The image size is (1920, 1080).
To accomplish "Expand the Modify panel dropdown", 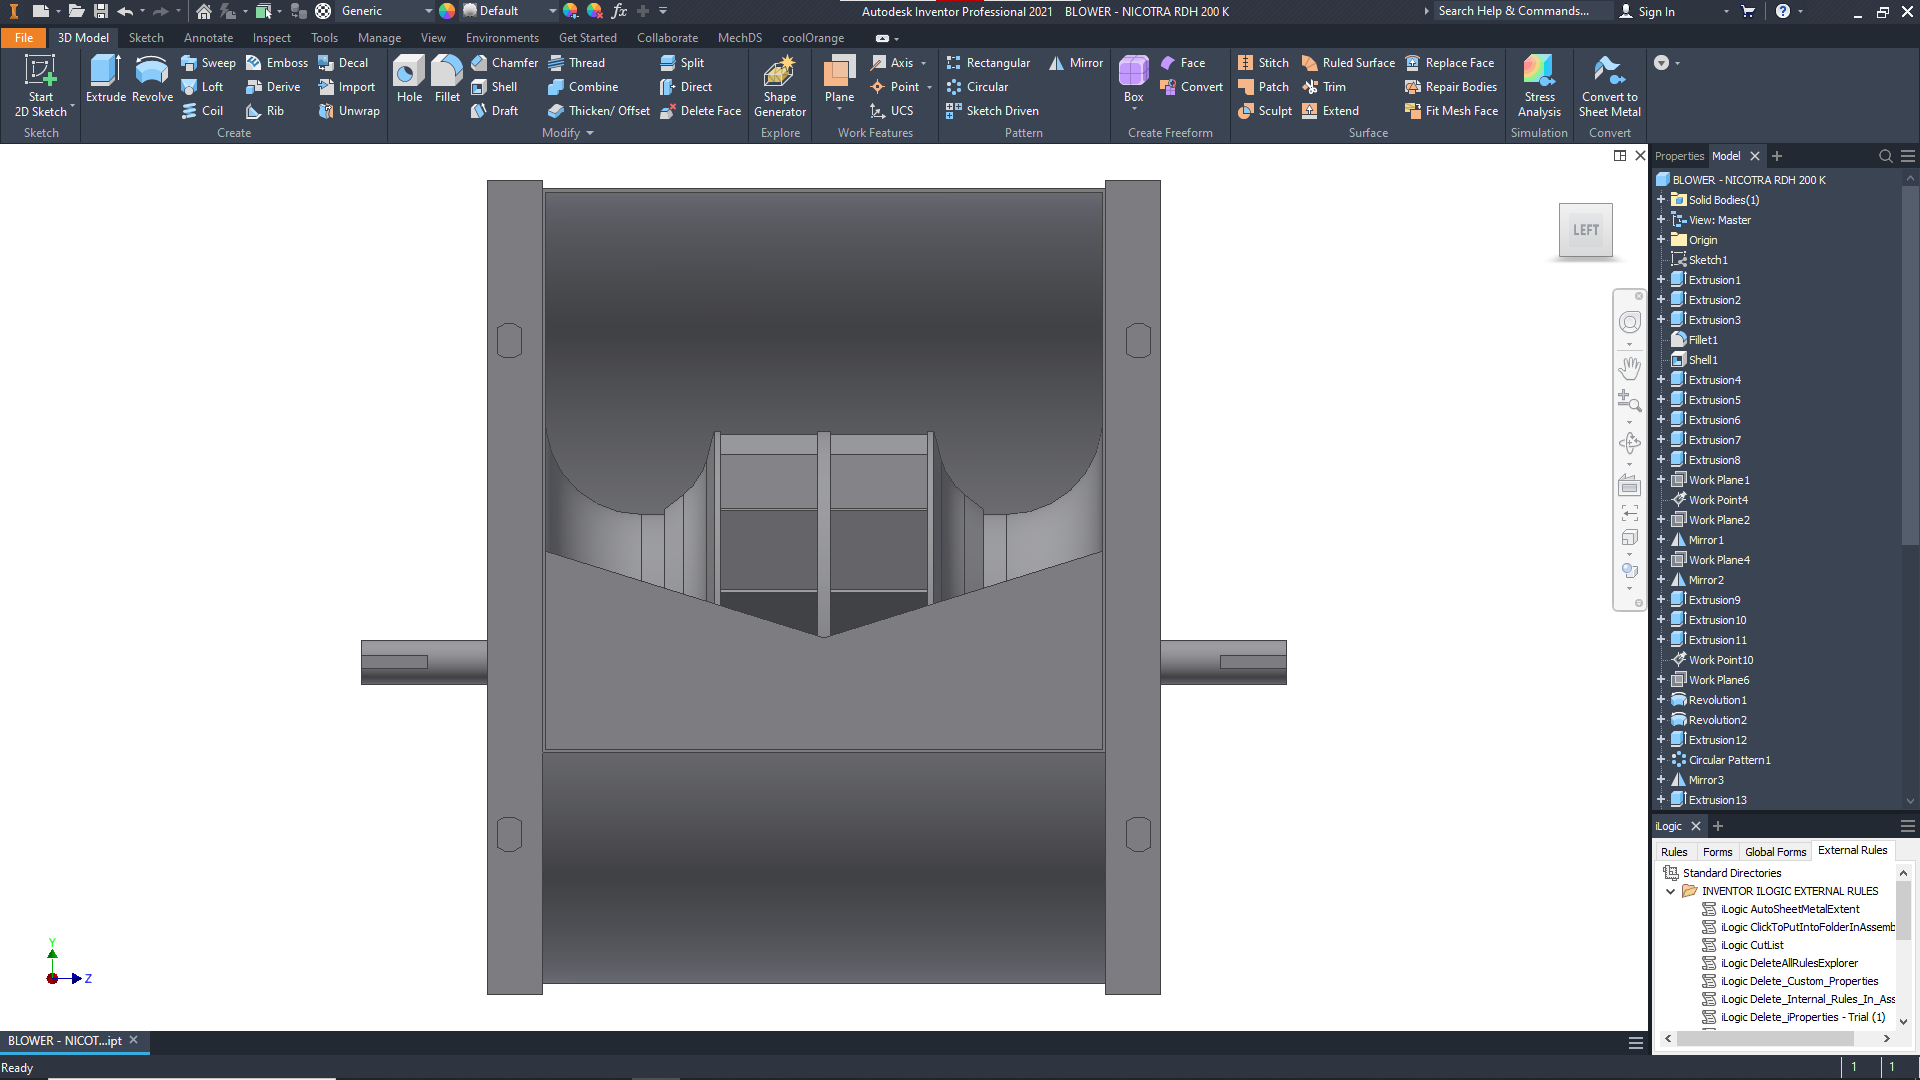I will [590, 133].
